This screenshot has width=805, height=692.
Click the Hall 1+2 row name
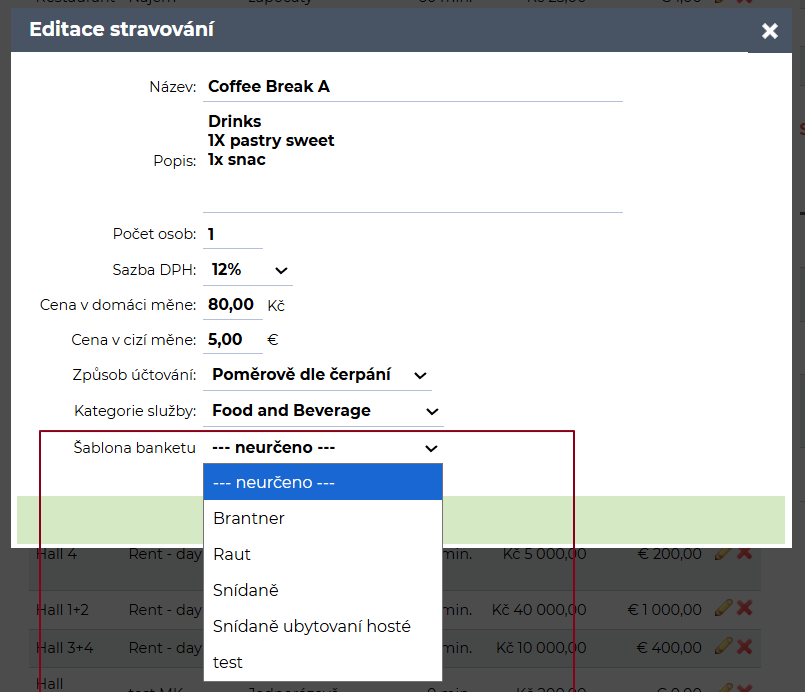pos(63,610)
